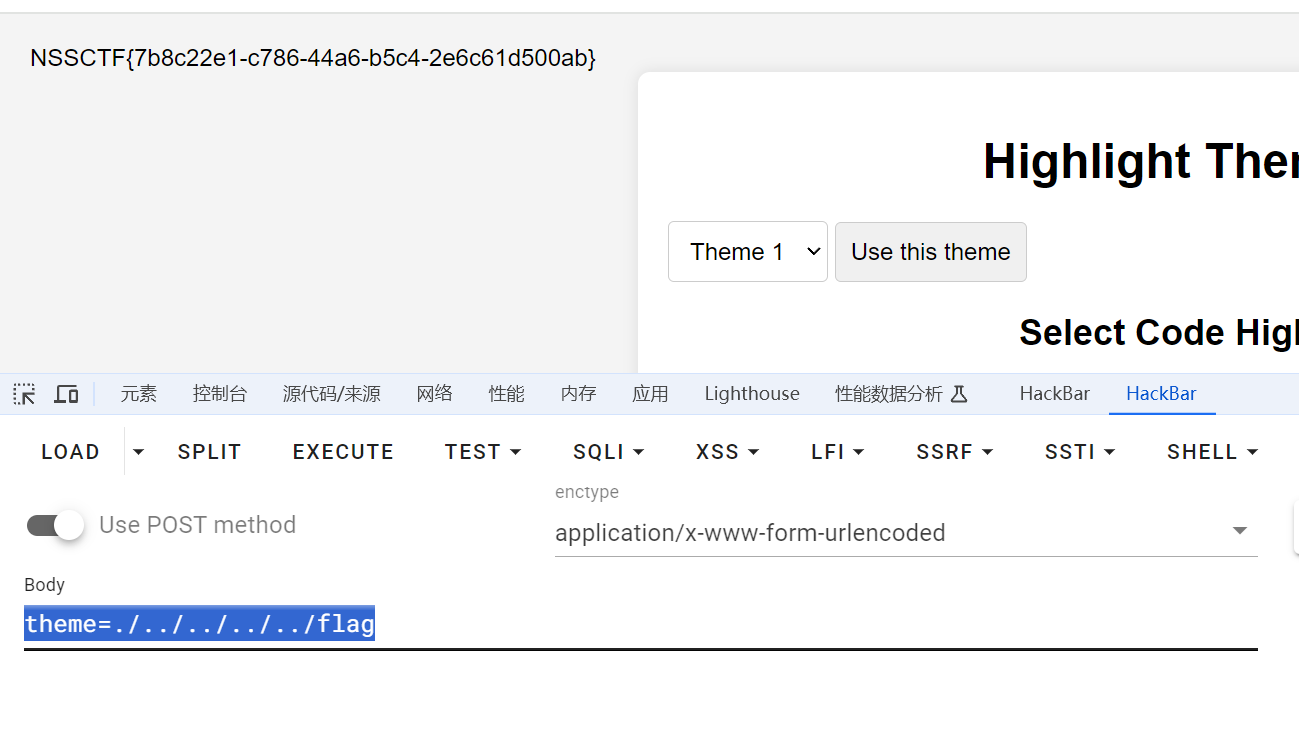Click the Use this theme button
The width and height of the screenshot is (1299, 740).
pos(930,251)
